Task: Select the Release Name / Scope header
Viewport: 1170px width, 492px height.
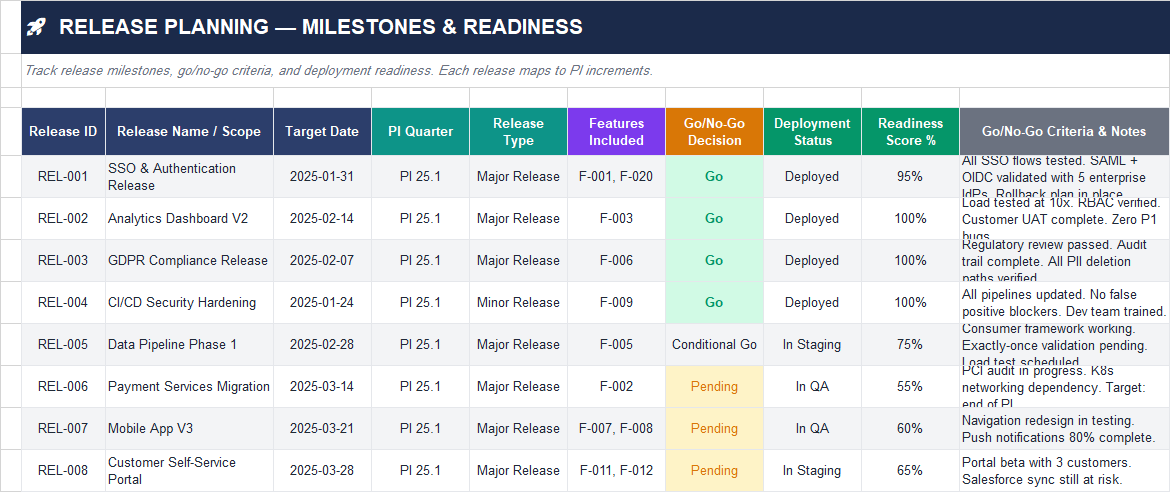Action: point(190,131)
